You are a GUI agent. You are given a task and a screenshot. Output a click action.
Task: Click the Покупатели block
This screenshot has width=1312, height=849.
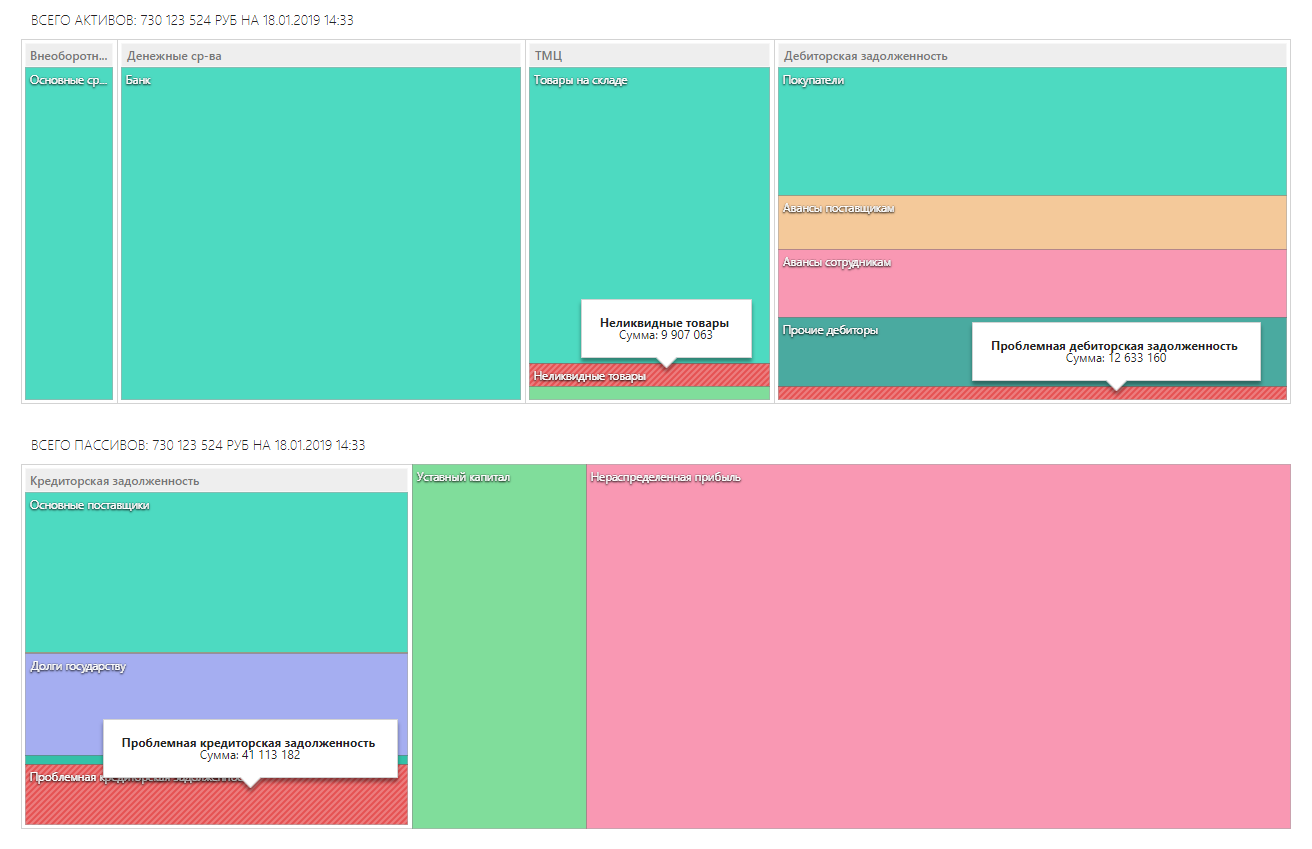click(1031, 131)
